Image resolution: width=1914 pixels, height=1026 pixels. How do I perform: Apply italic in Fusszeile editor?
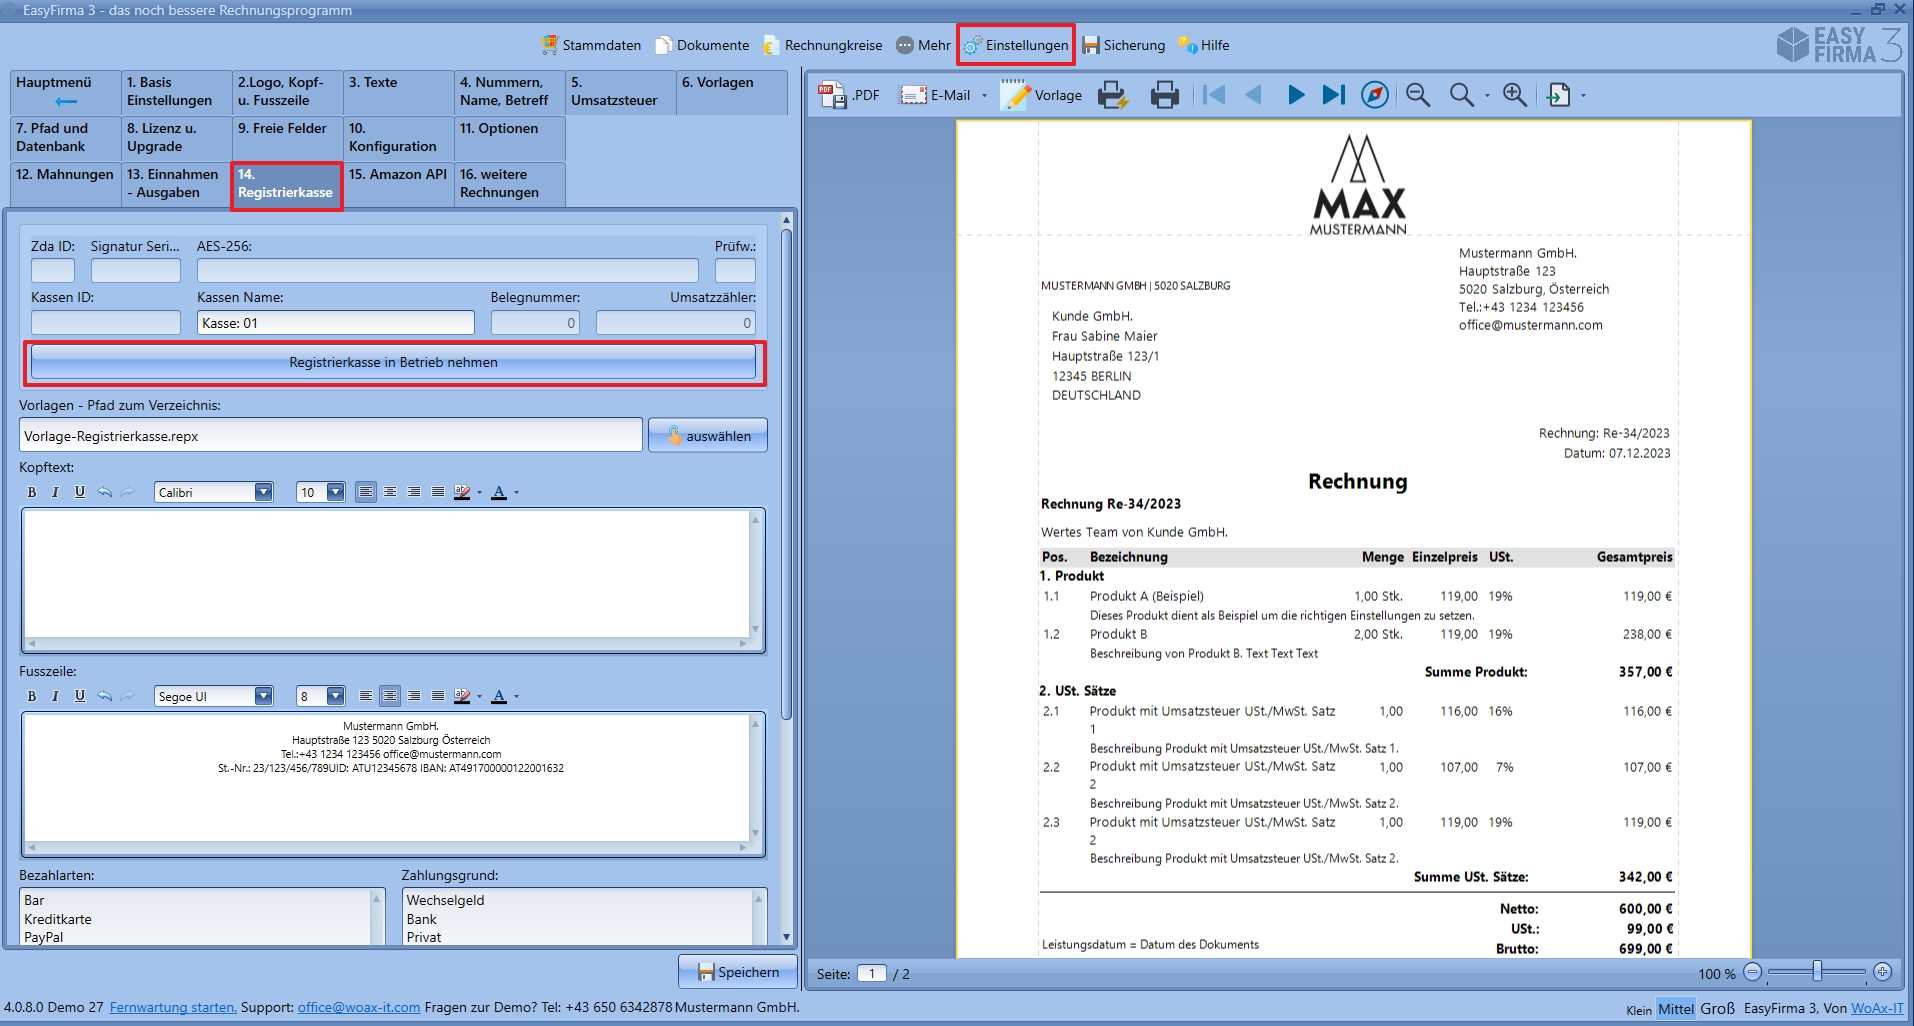tap(55, 696)
